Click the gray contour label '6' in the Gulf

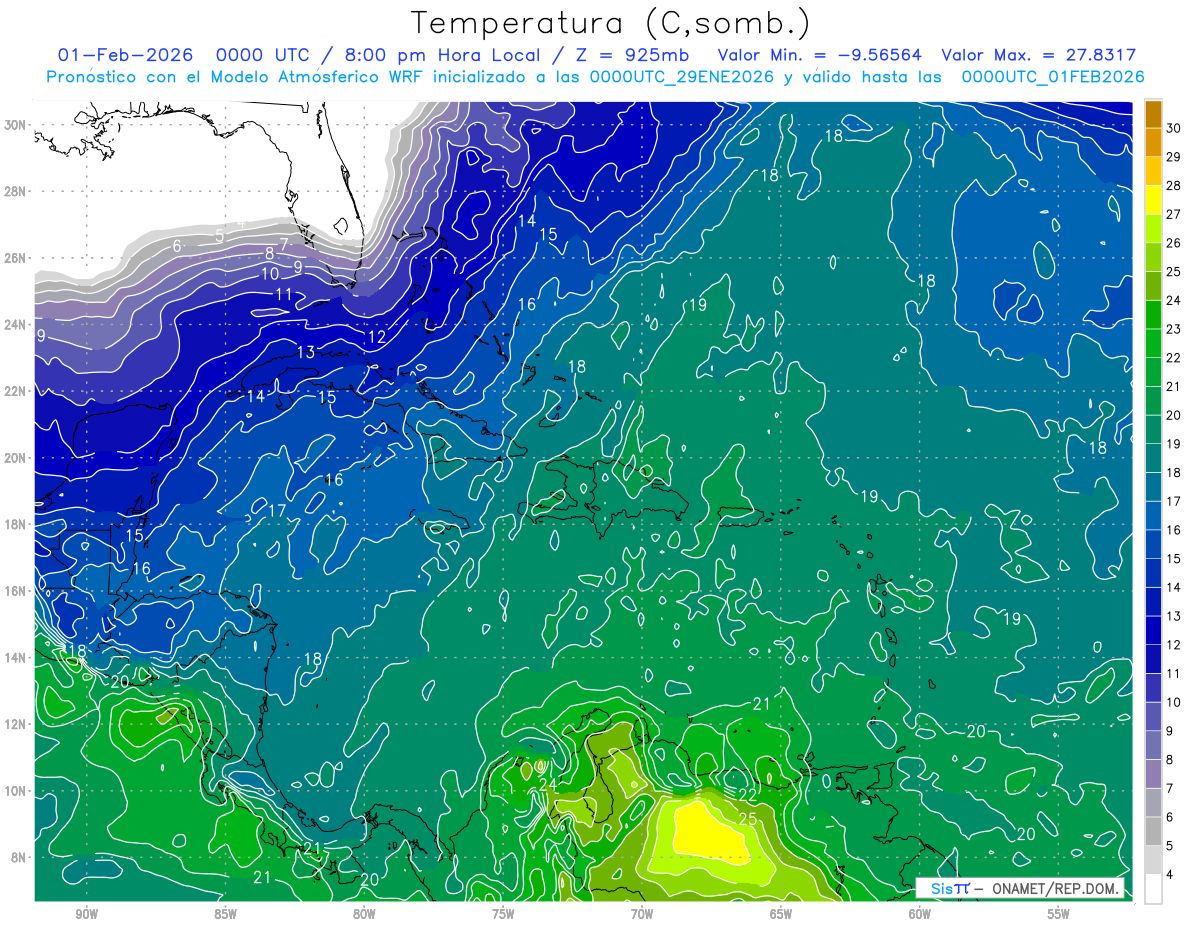click(177, 246)
